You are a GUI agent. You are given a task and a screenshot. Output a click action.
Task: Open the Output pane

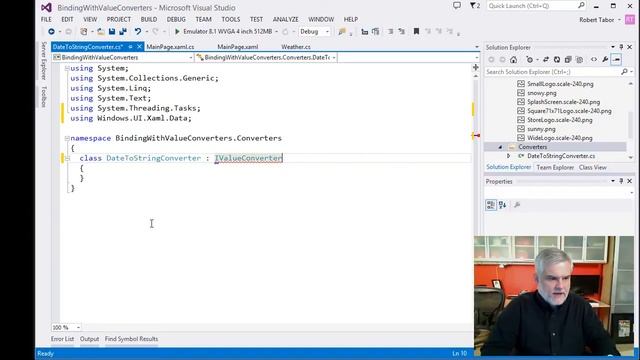click(89, 339)
